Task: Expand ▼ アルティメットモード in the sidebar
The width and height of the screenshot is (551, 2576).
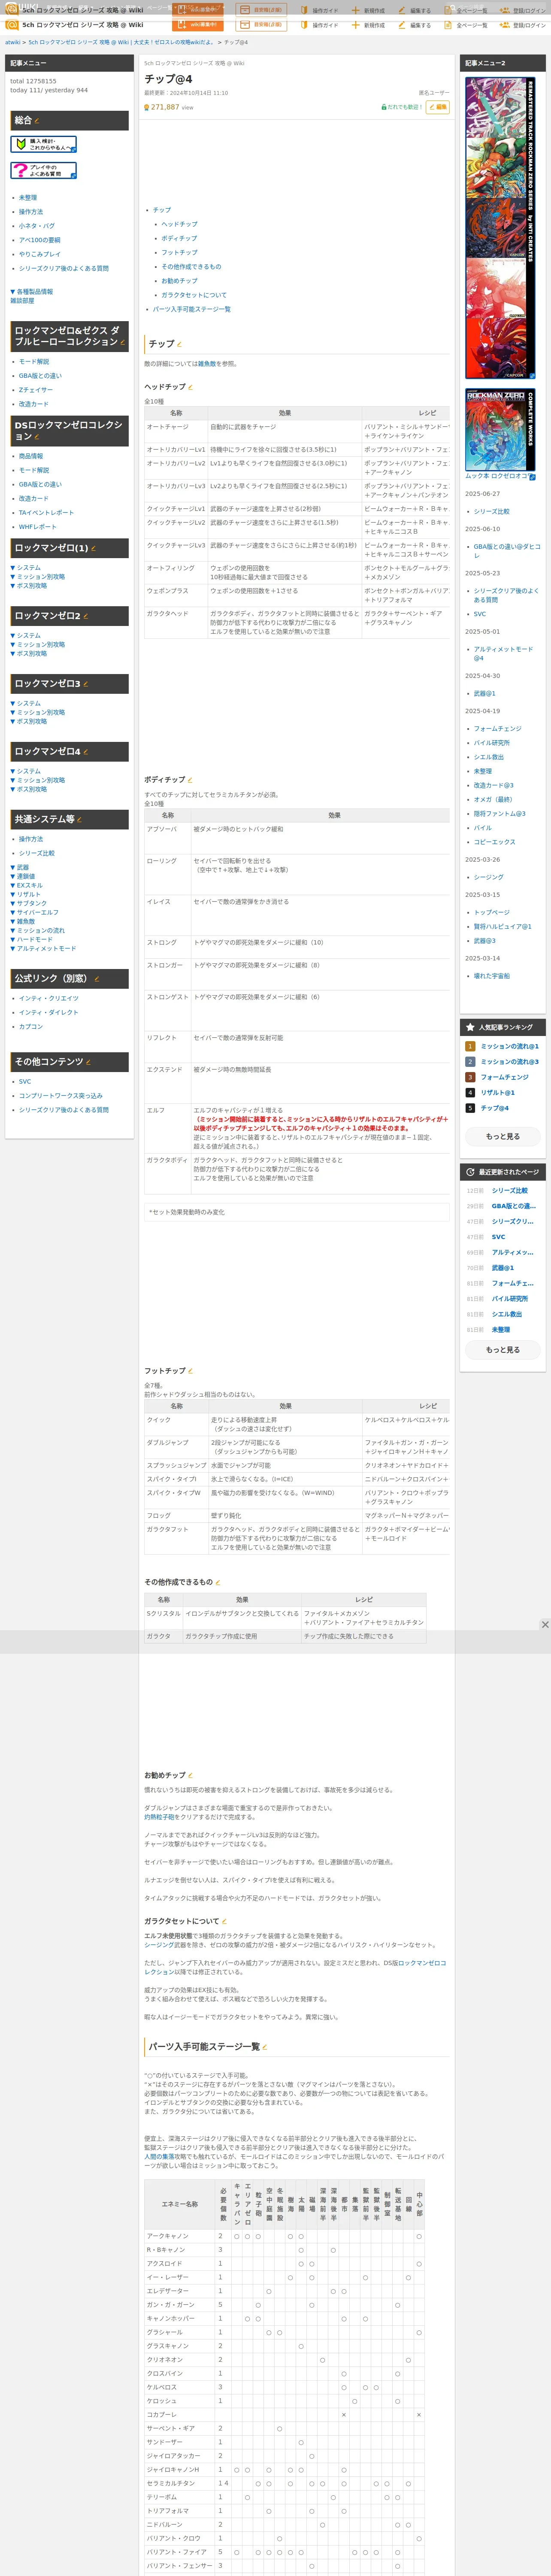Action: tap(43, 949)
